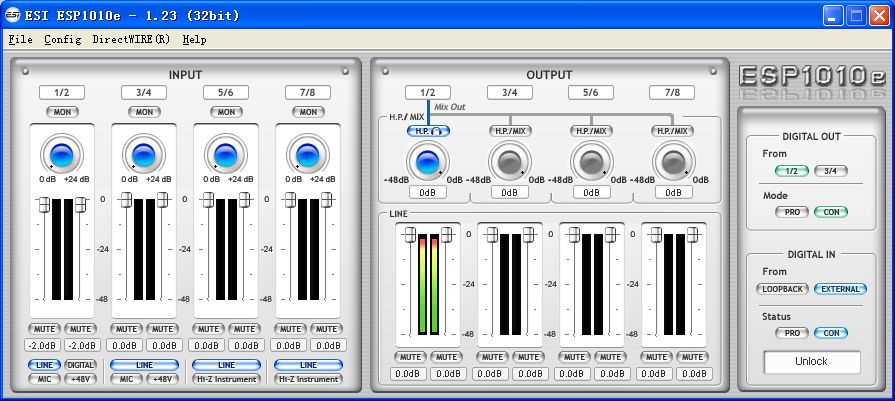This screenshot has height=401, width=895.
Task: Click the output 1/2 headphone volume knob
Action: (x=428, y=162)
